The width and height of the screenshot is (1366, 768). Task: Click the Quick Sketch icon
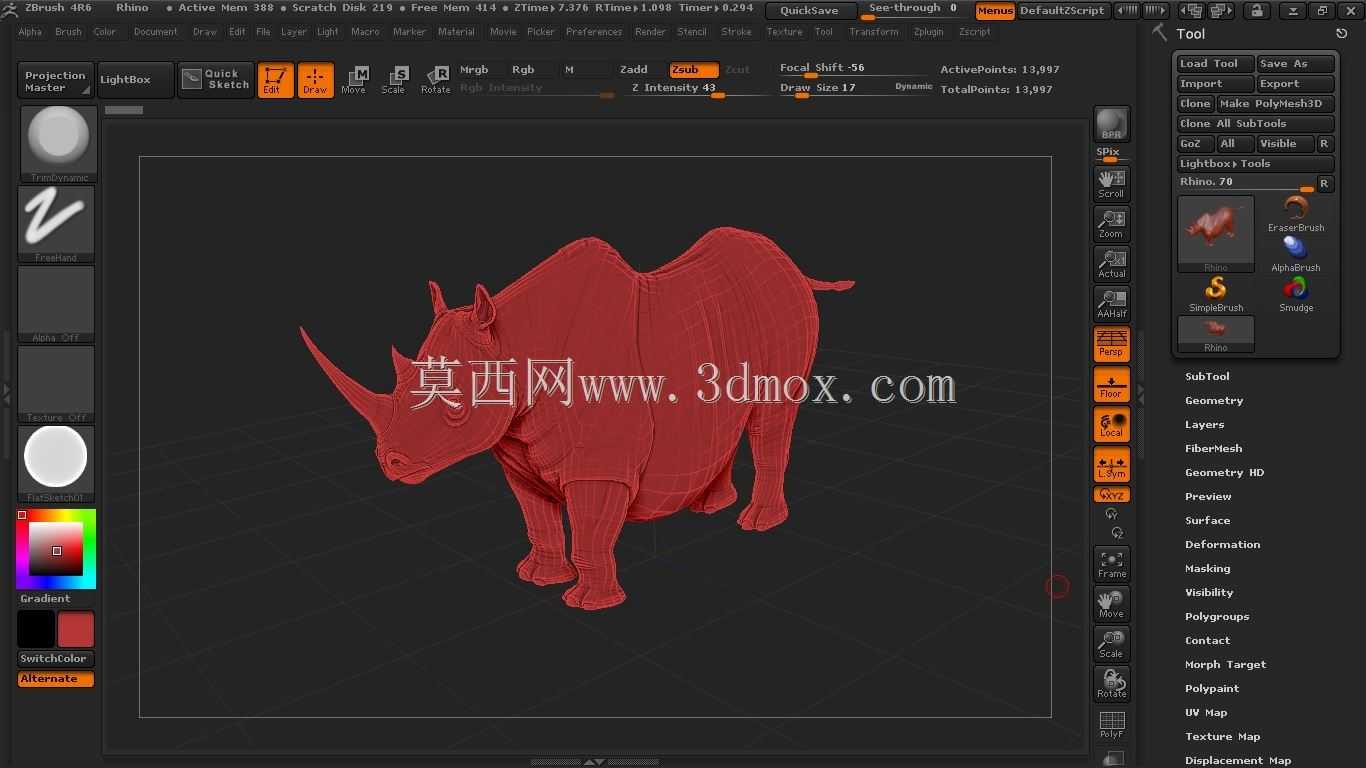coord(216,80)
